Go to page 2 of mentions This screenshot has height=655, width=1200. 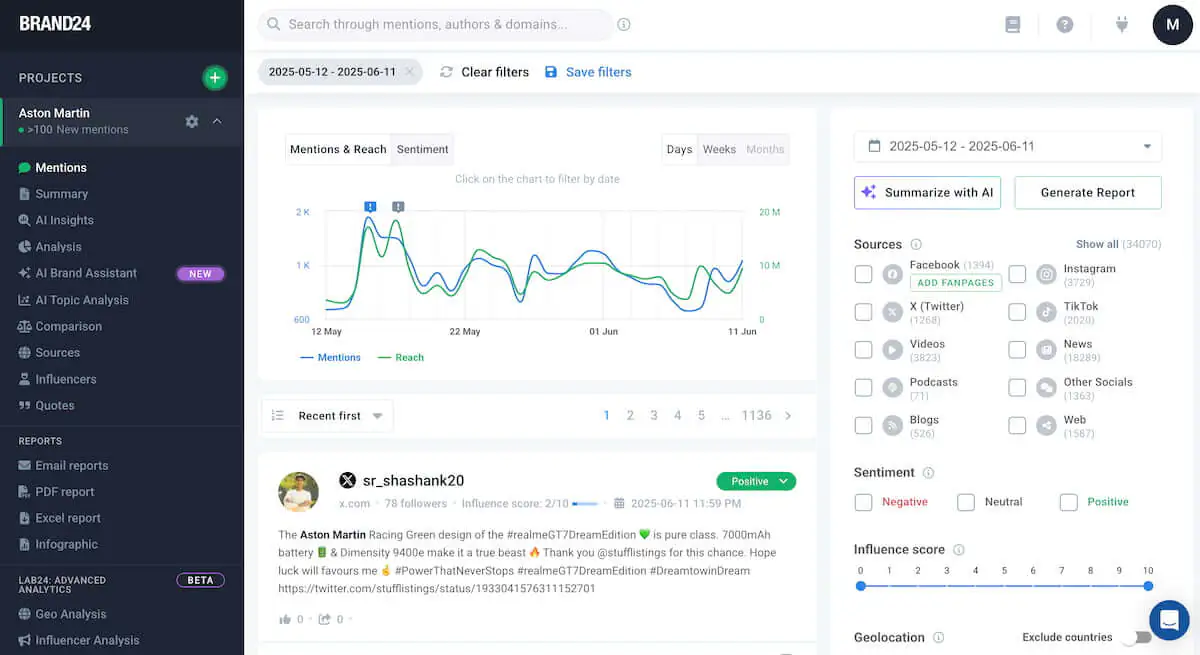point(631,415)
